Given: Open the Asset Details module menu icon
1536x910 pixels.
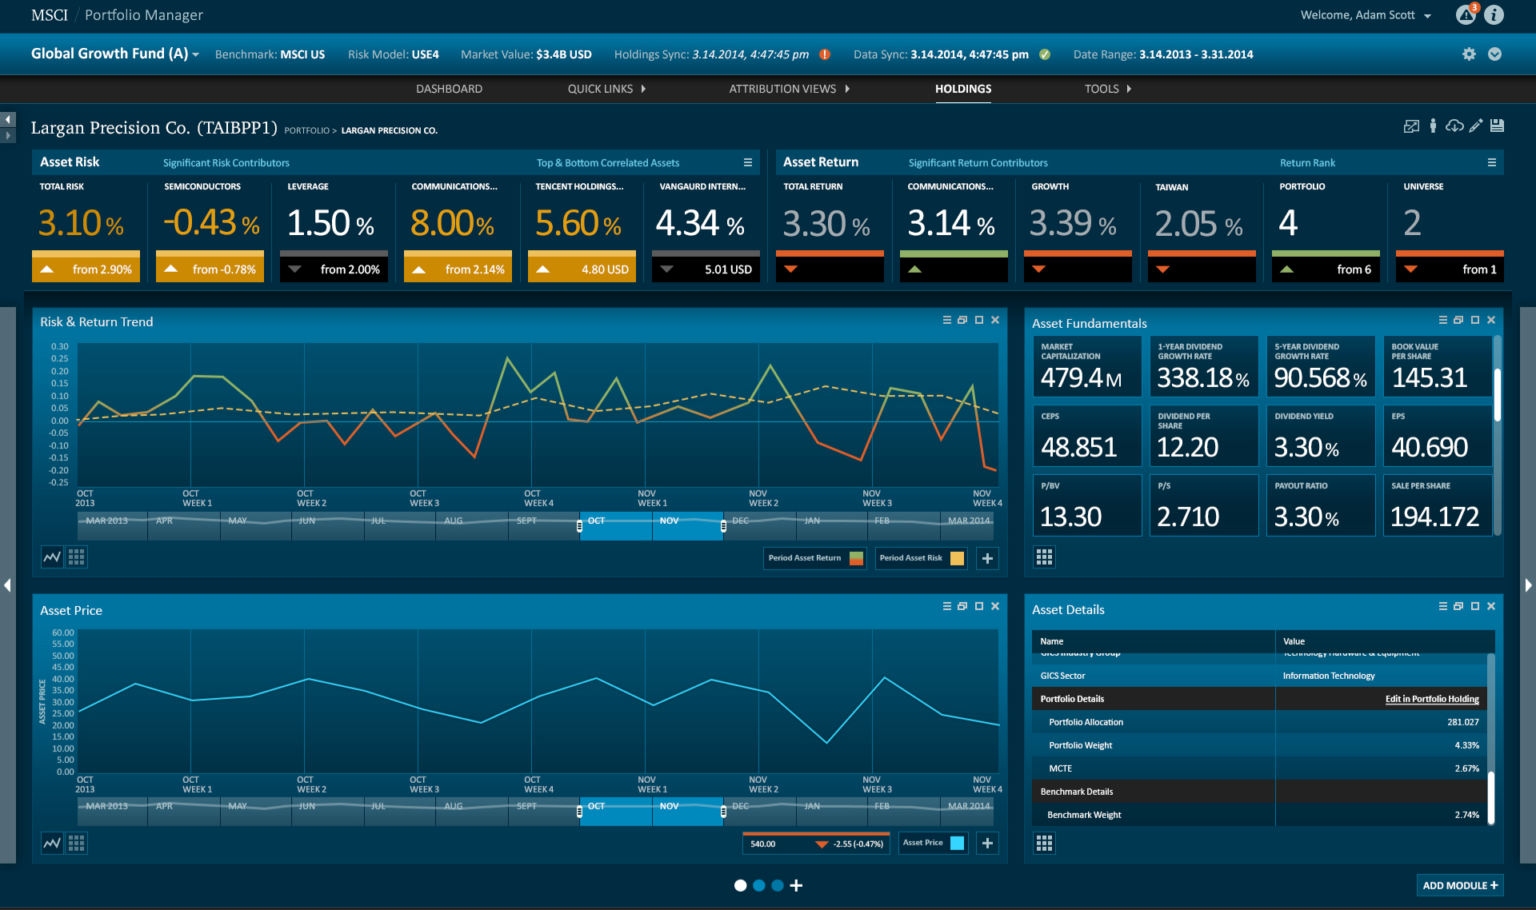Looking at the screenshot, I should point(1443,606).
